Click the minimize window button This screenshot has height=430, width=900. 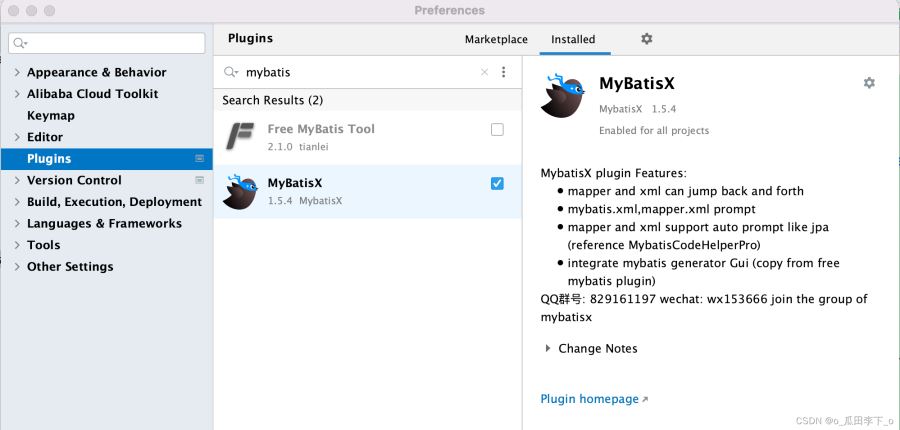[x=32, y=10]
